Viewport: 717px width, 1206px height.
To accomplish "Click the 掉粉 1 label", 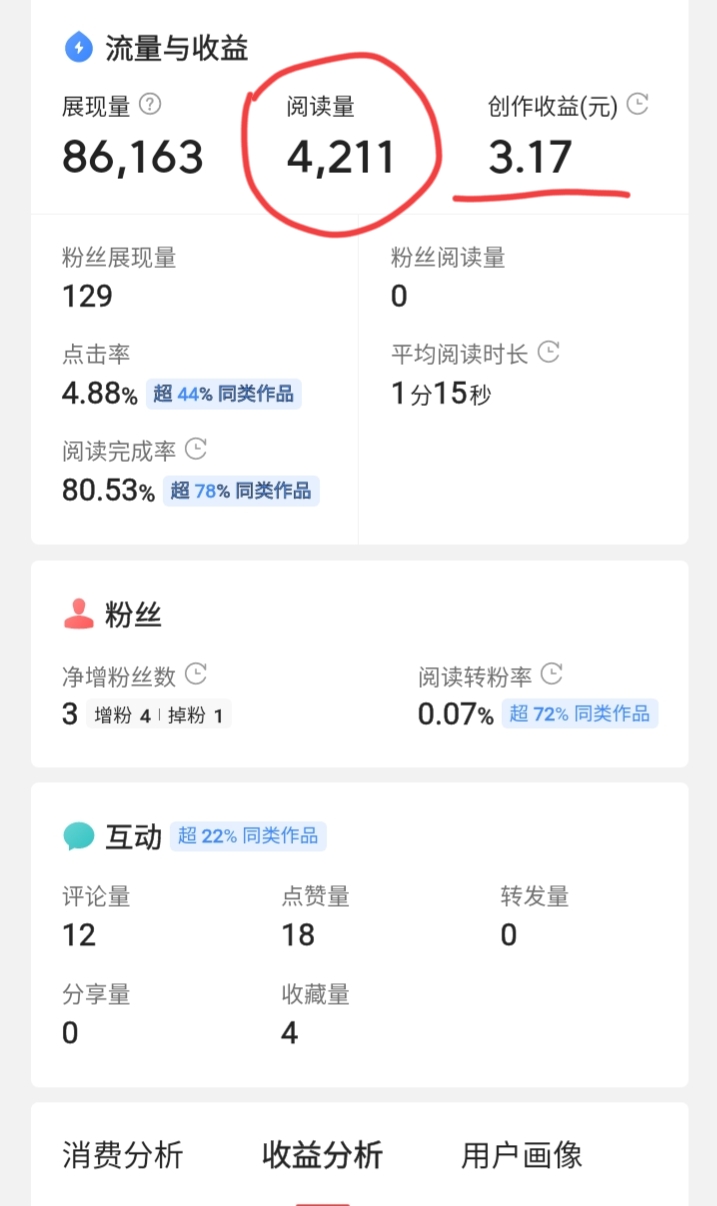I will point(194,714).
